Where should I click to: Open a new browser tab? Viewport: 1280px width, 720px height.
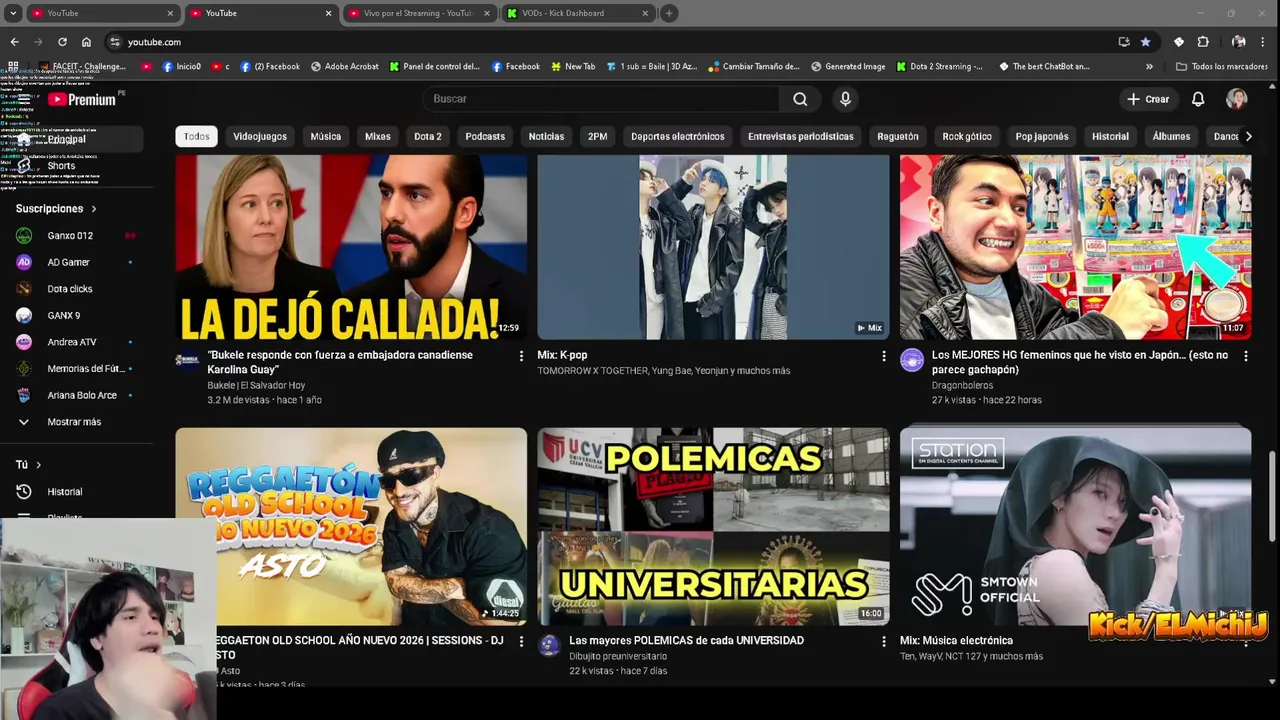click(669, 13)
